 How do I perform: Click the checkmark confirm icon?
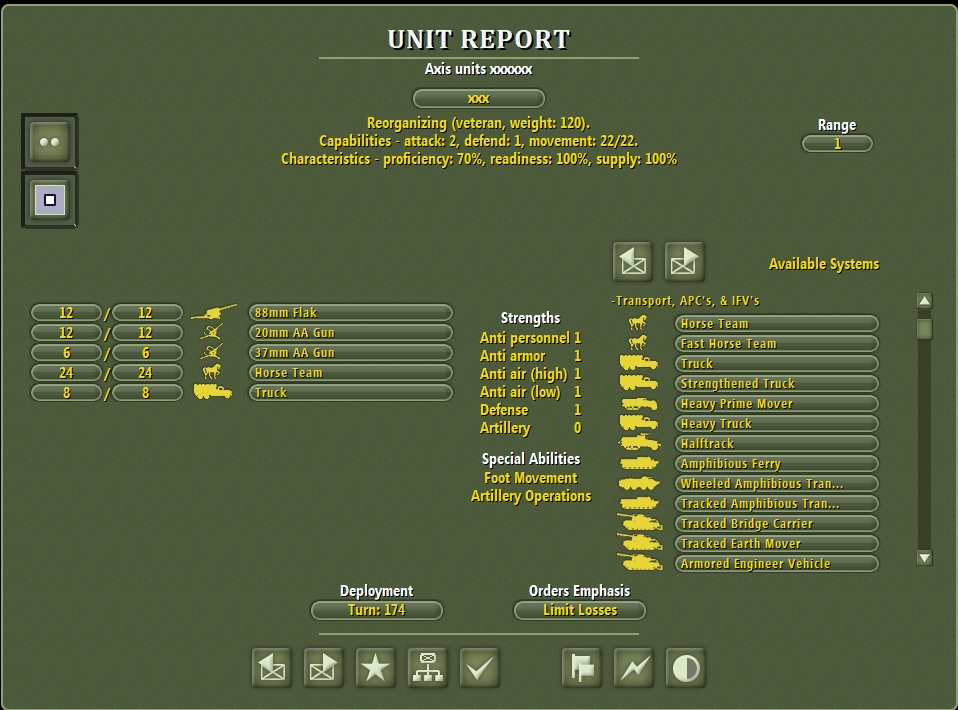[479, 668]
